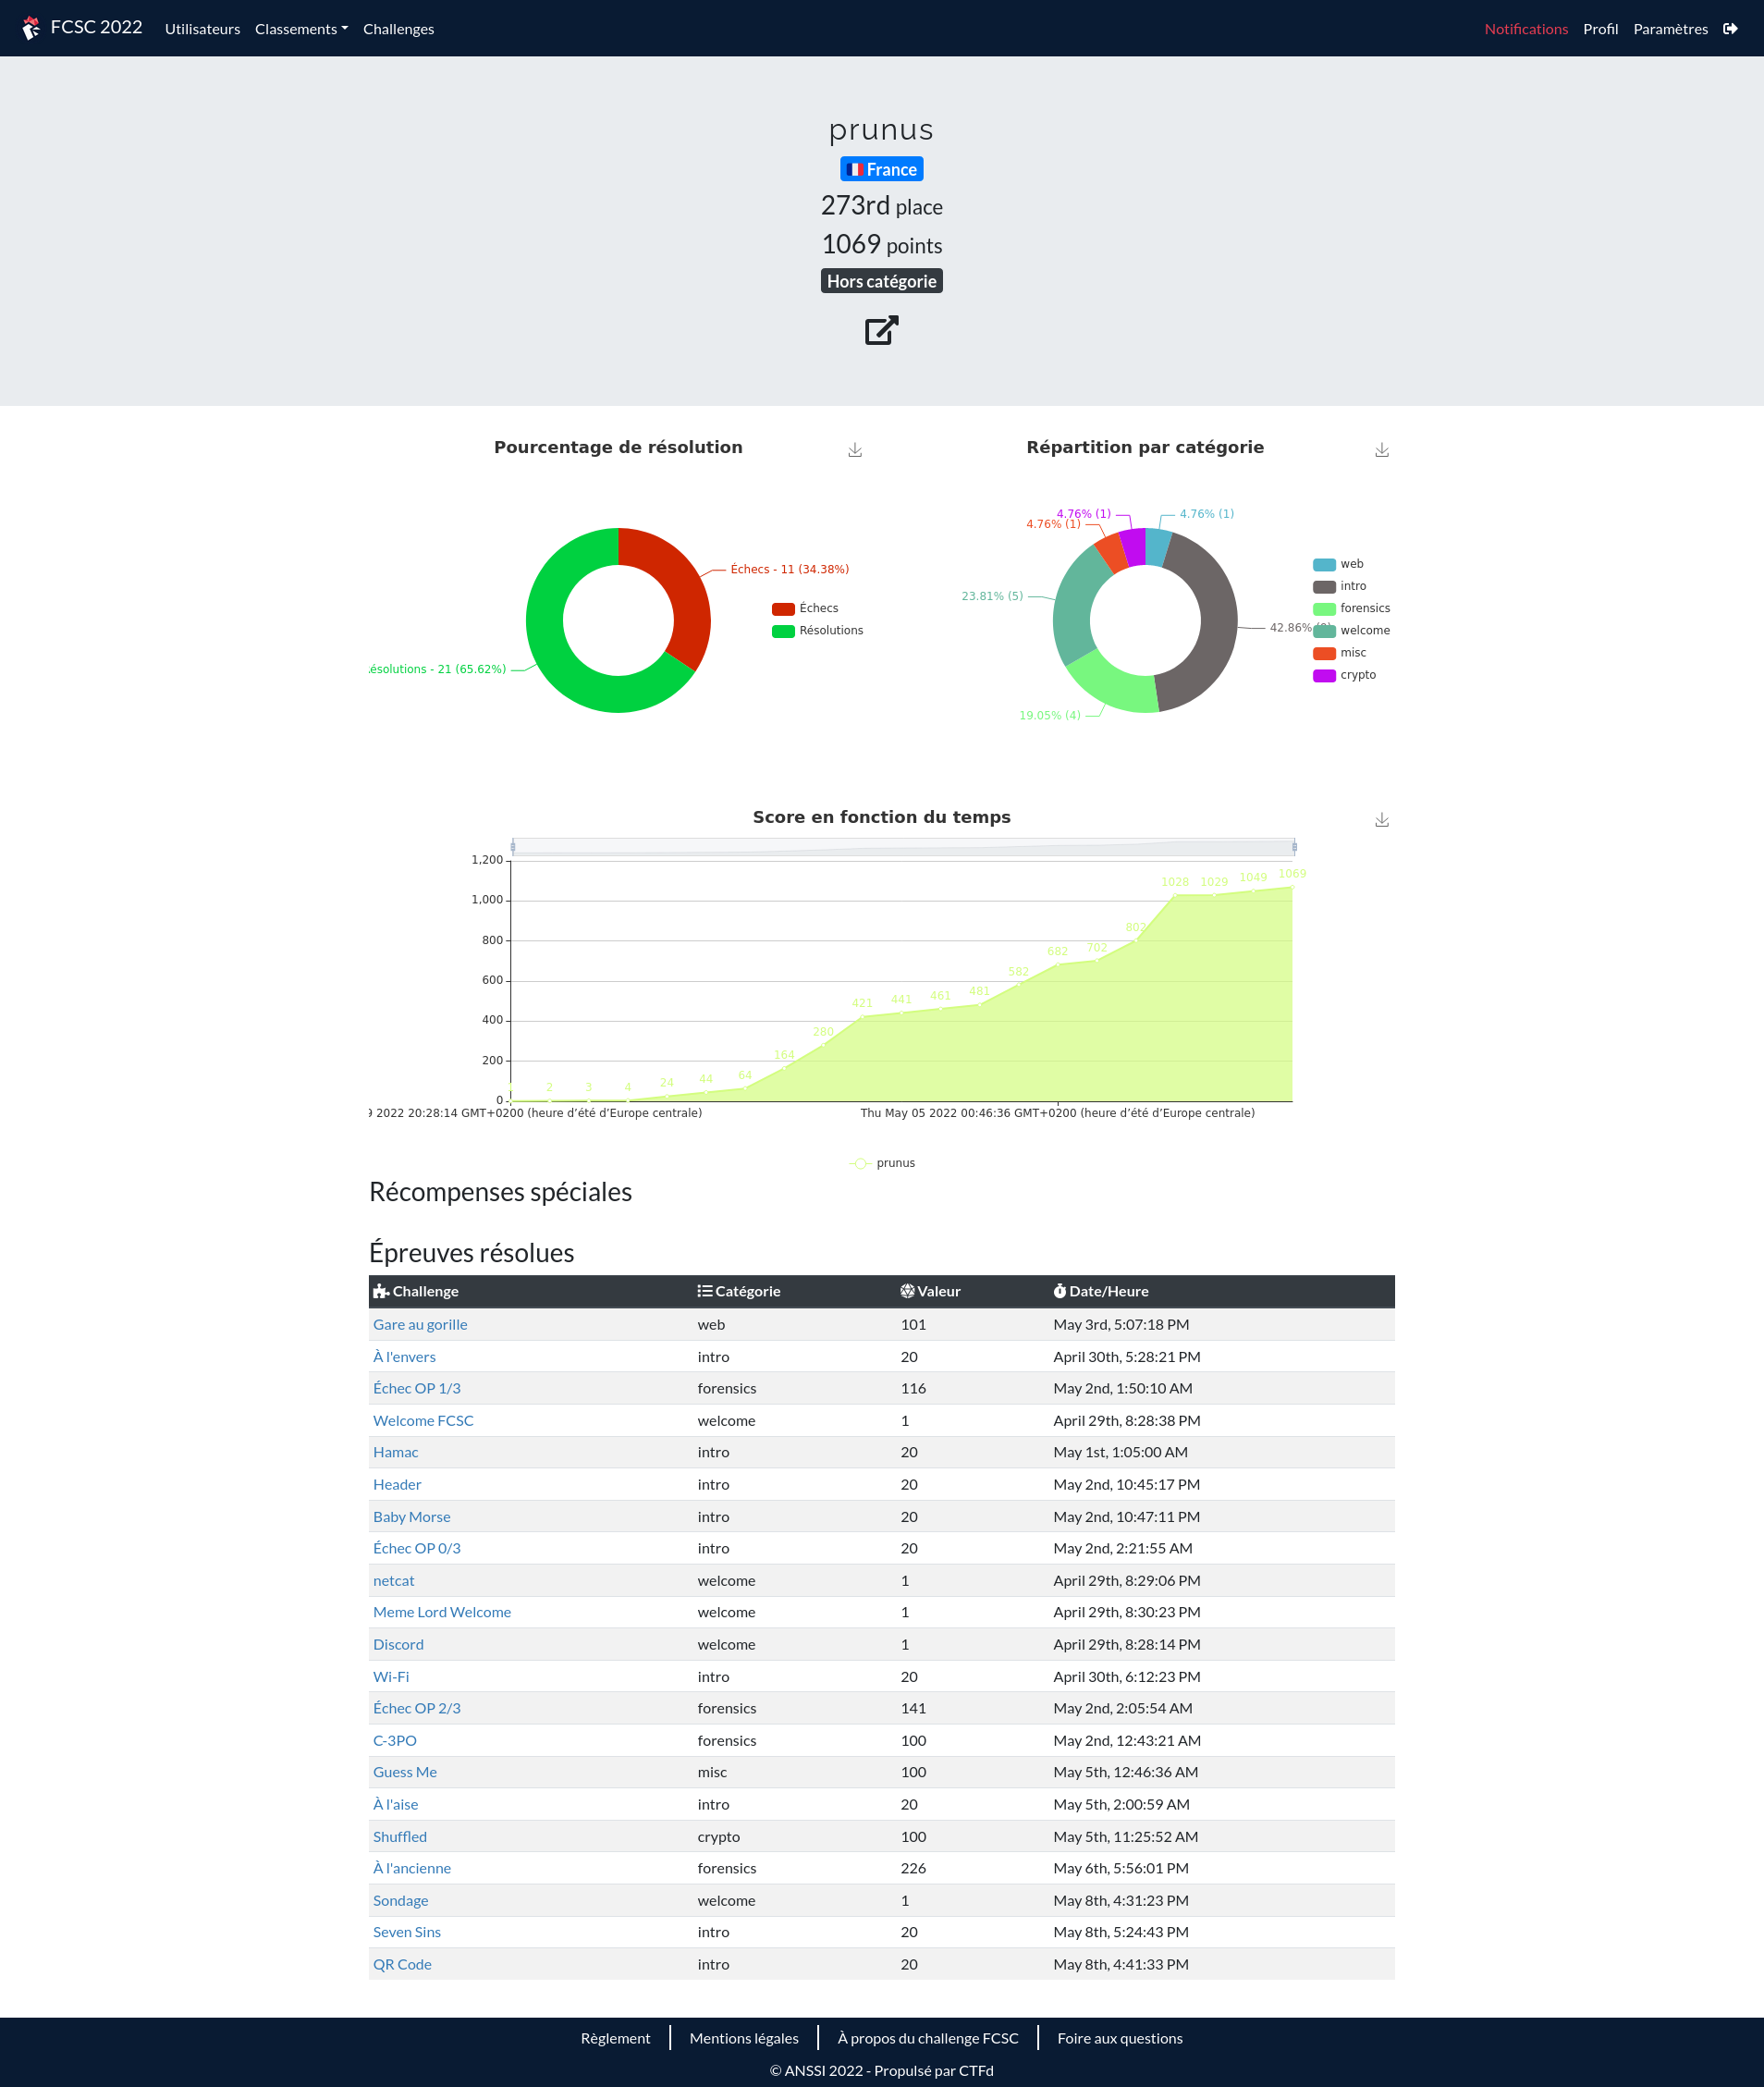
Task: Open the Gare au gorille challenge
Action: pyautogui.click(x=420, y=1324)
